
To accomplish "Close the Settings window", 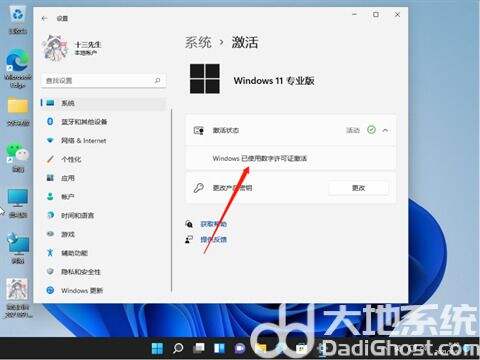I will 397,15.
